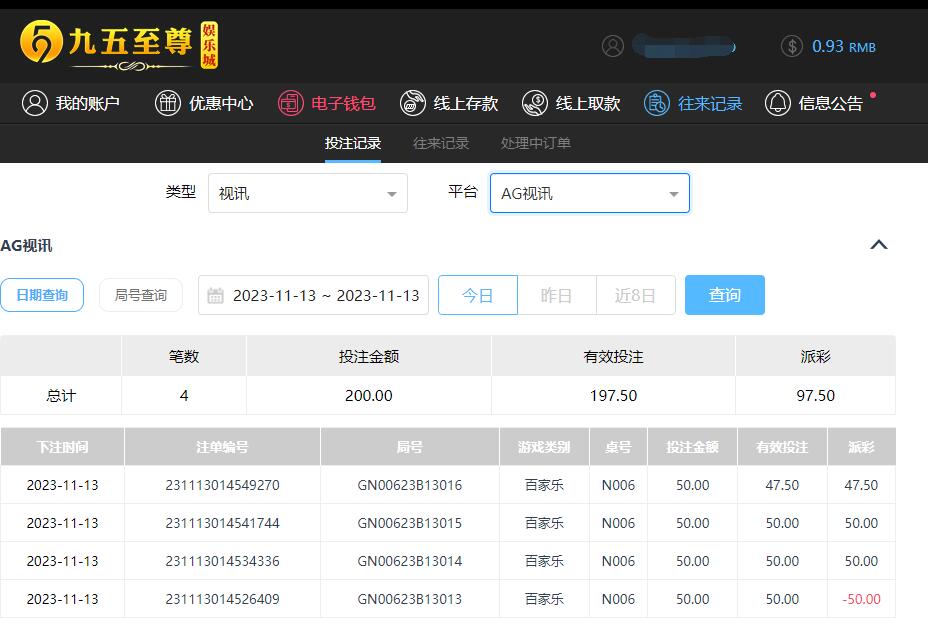Screen dimensions: 928x637
Task: Click bet number 231113014526409
Action: [x=223, y=599]
